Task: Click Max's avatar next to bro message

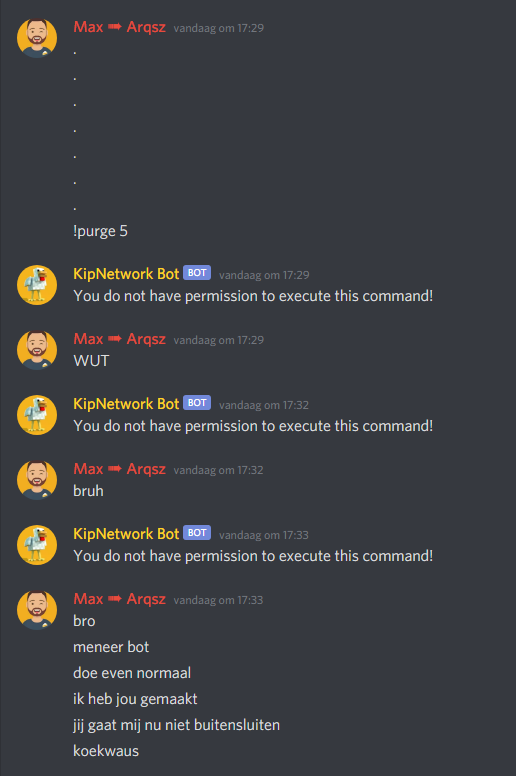Action: pyautogui.click(x=37, y=610)
